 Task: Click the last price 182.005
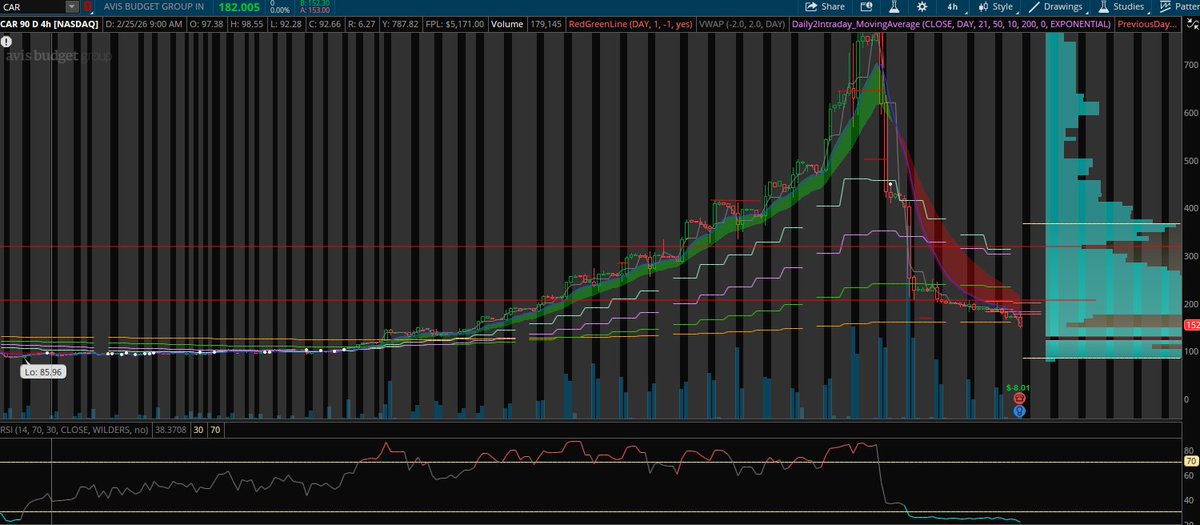[x=239, y=7]
